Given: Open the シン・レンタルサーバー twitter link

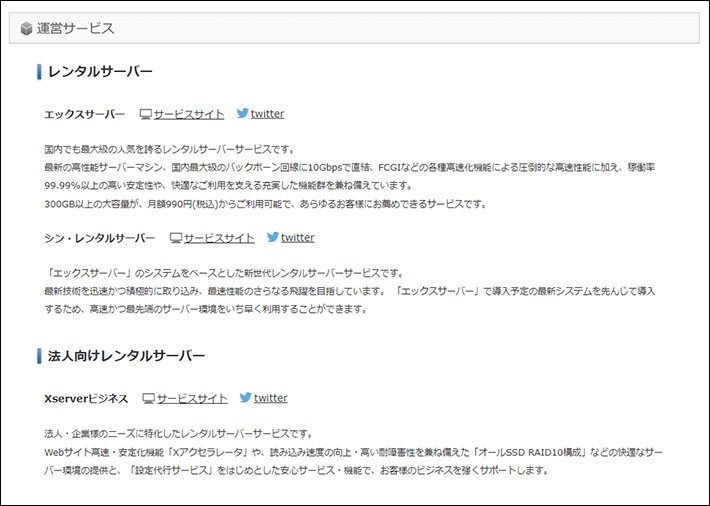Looking at the screenshot, I should [x=297, y=237].
